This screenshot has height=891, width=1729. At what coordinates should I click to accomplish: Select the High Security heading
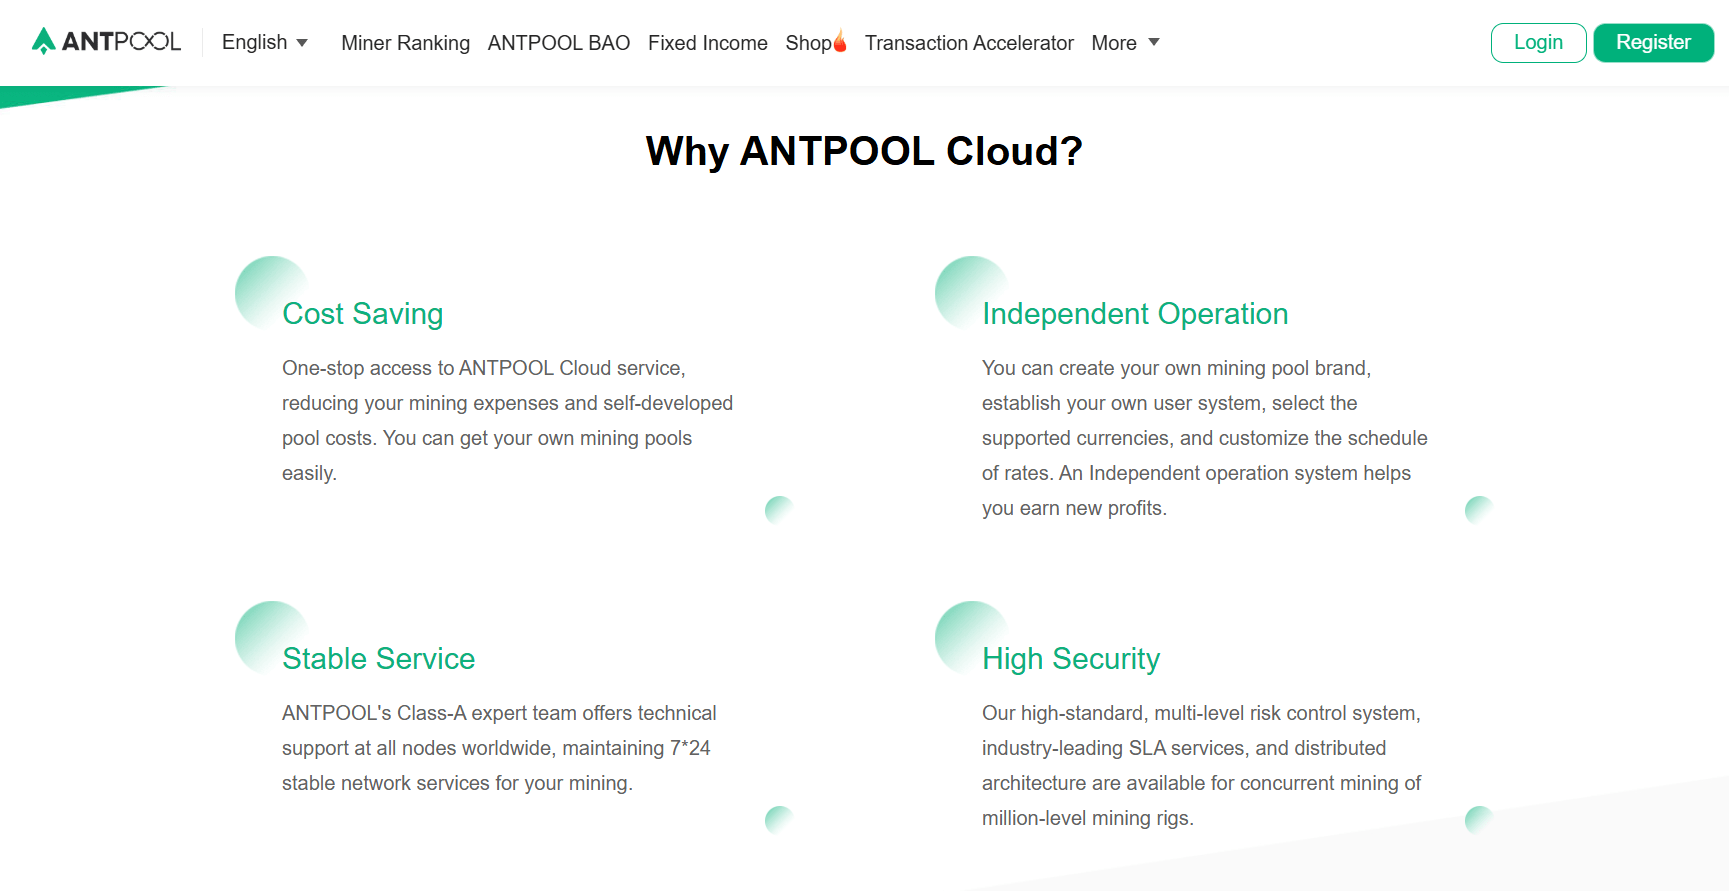[1071, 659]
